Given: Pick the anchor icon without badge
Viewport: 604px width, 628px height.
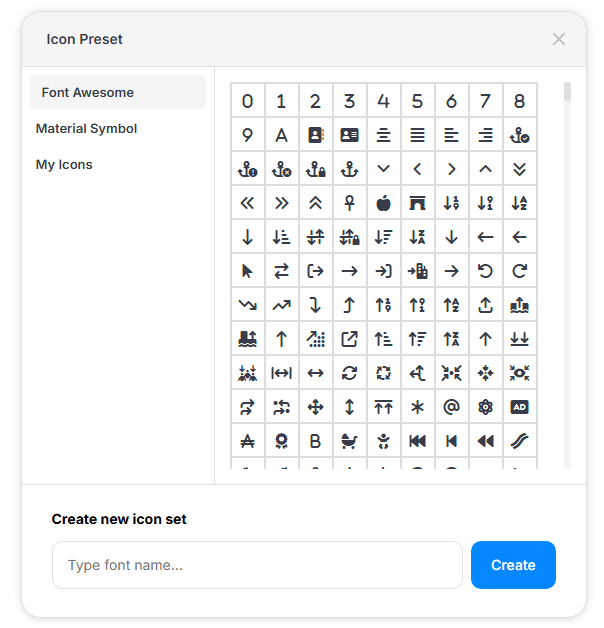Looking at the screenshot, I should (x=349, y=169).
